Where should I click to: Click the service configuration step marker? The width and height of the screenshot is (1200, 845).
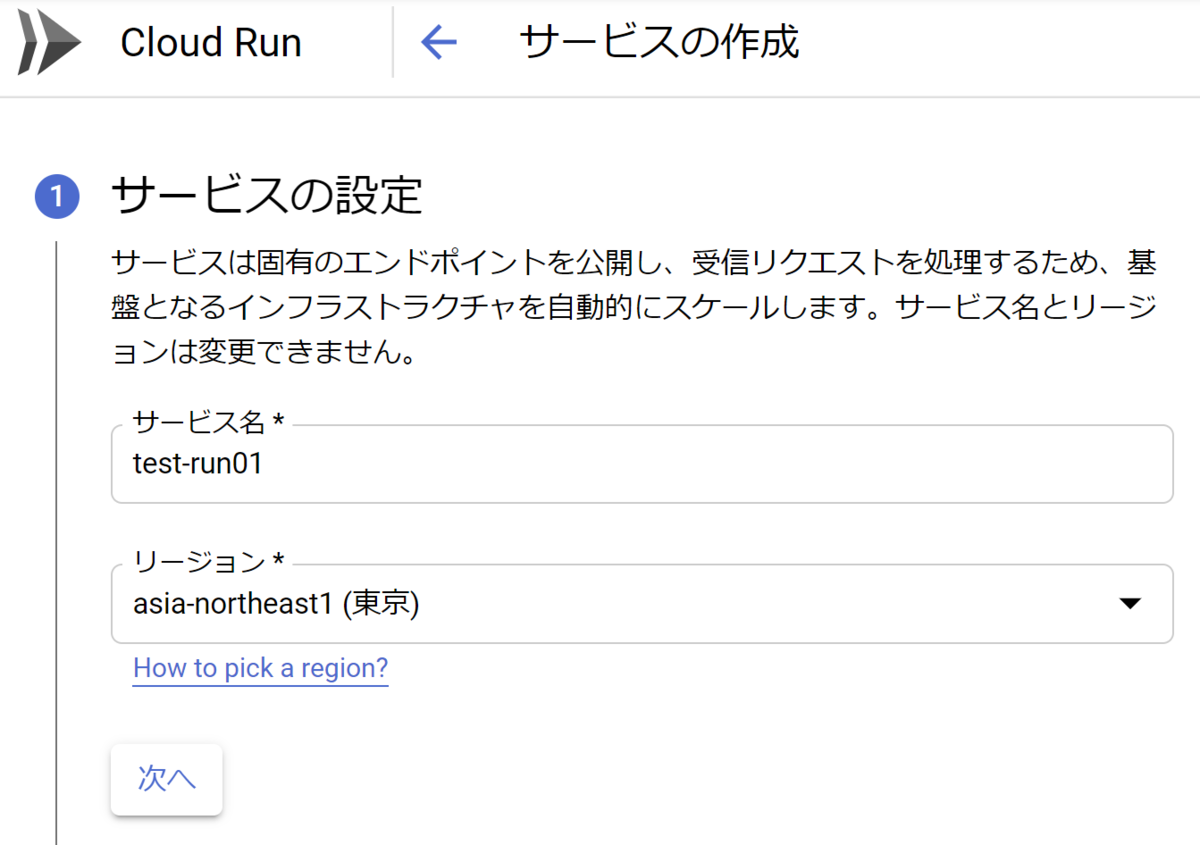tap(57, 196)
